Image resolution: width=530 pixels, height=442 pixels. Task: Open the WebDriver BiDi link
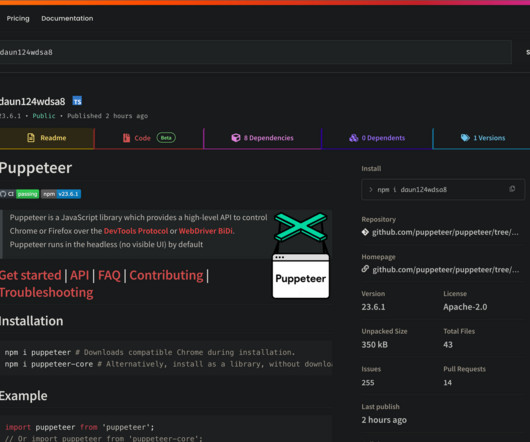point(206,231)
